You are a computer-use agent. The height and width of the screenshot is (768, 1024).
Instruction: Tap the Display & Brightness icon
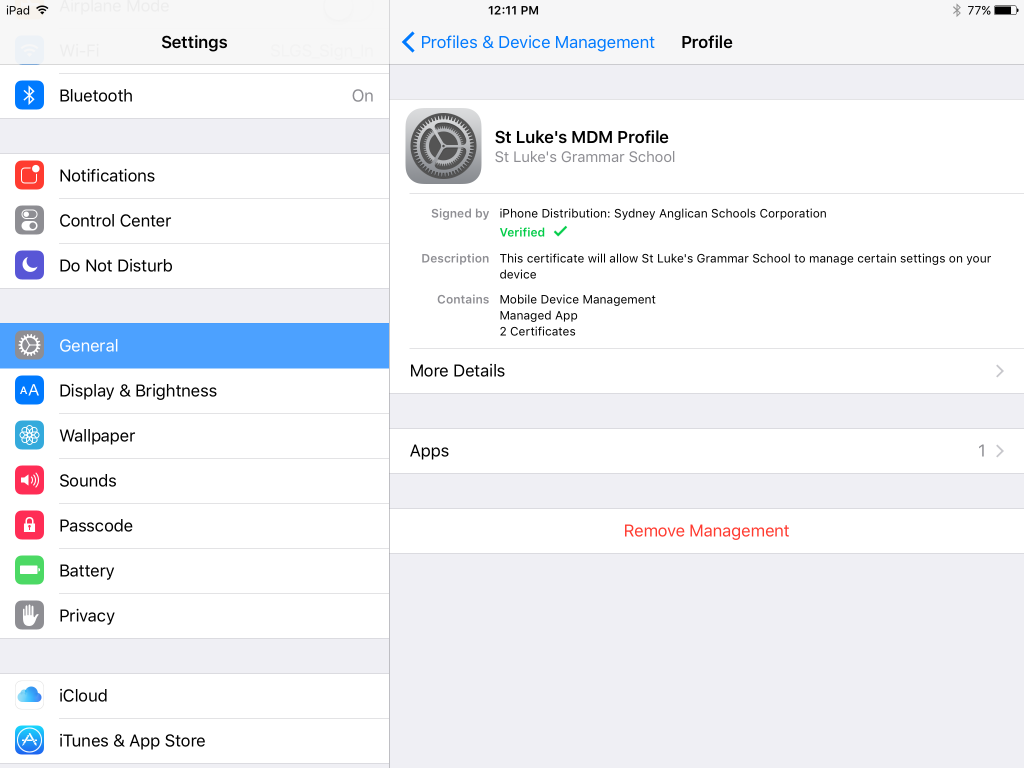29,391
